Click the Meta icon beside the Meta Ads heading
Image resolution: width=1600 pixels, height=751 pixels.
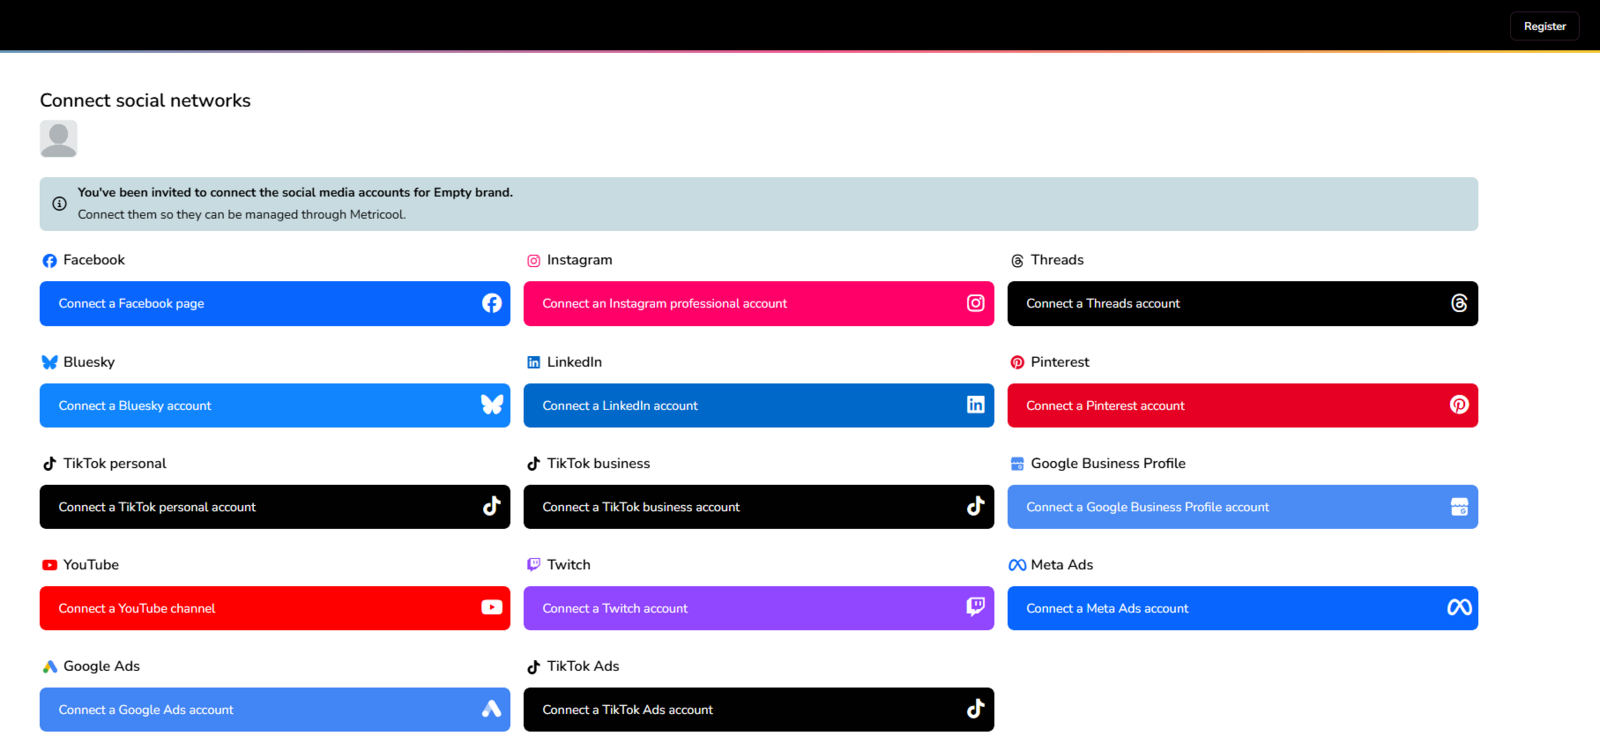[1017, 565]
